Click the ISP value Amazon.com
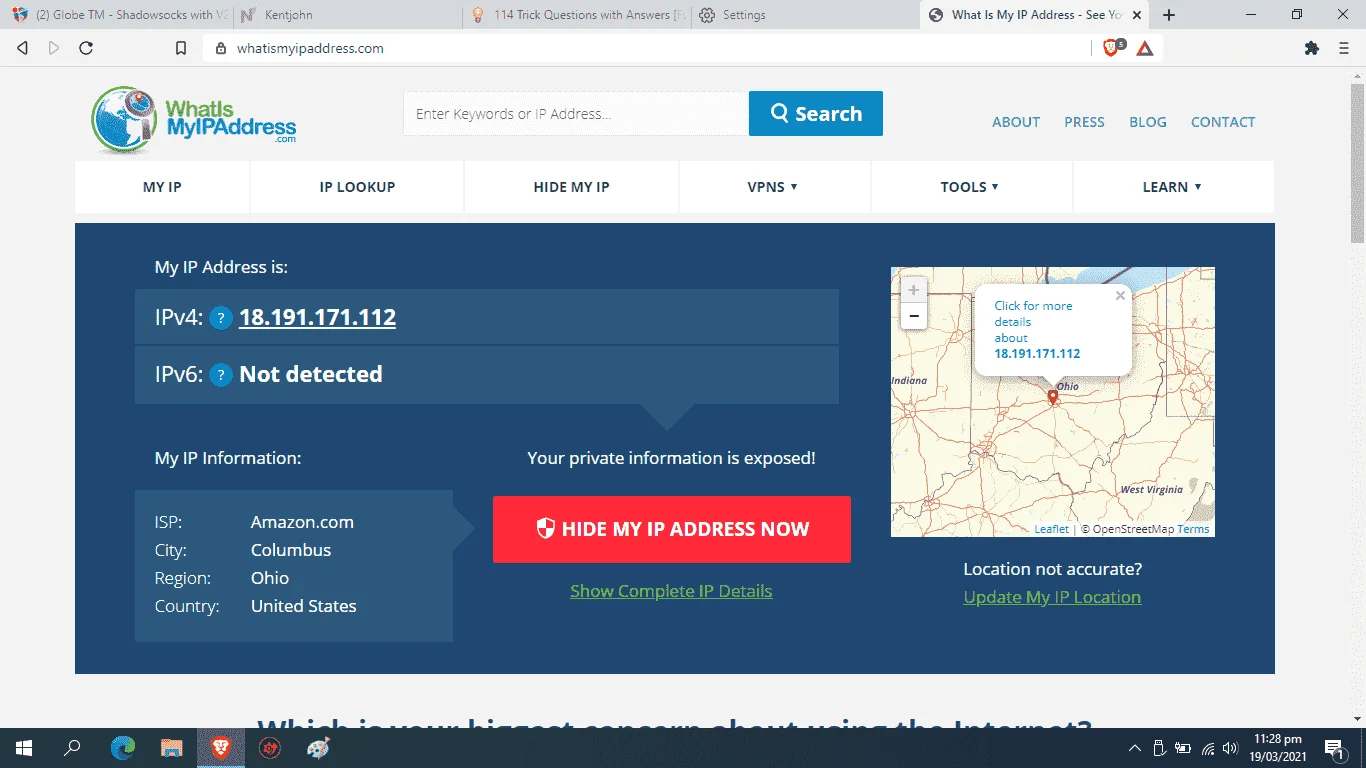The image size is (1366, 768). 302,522
